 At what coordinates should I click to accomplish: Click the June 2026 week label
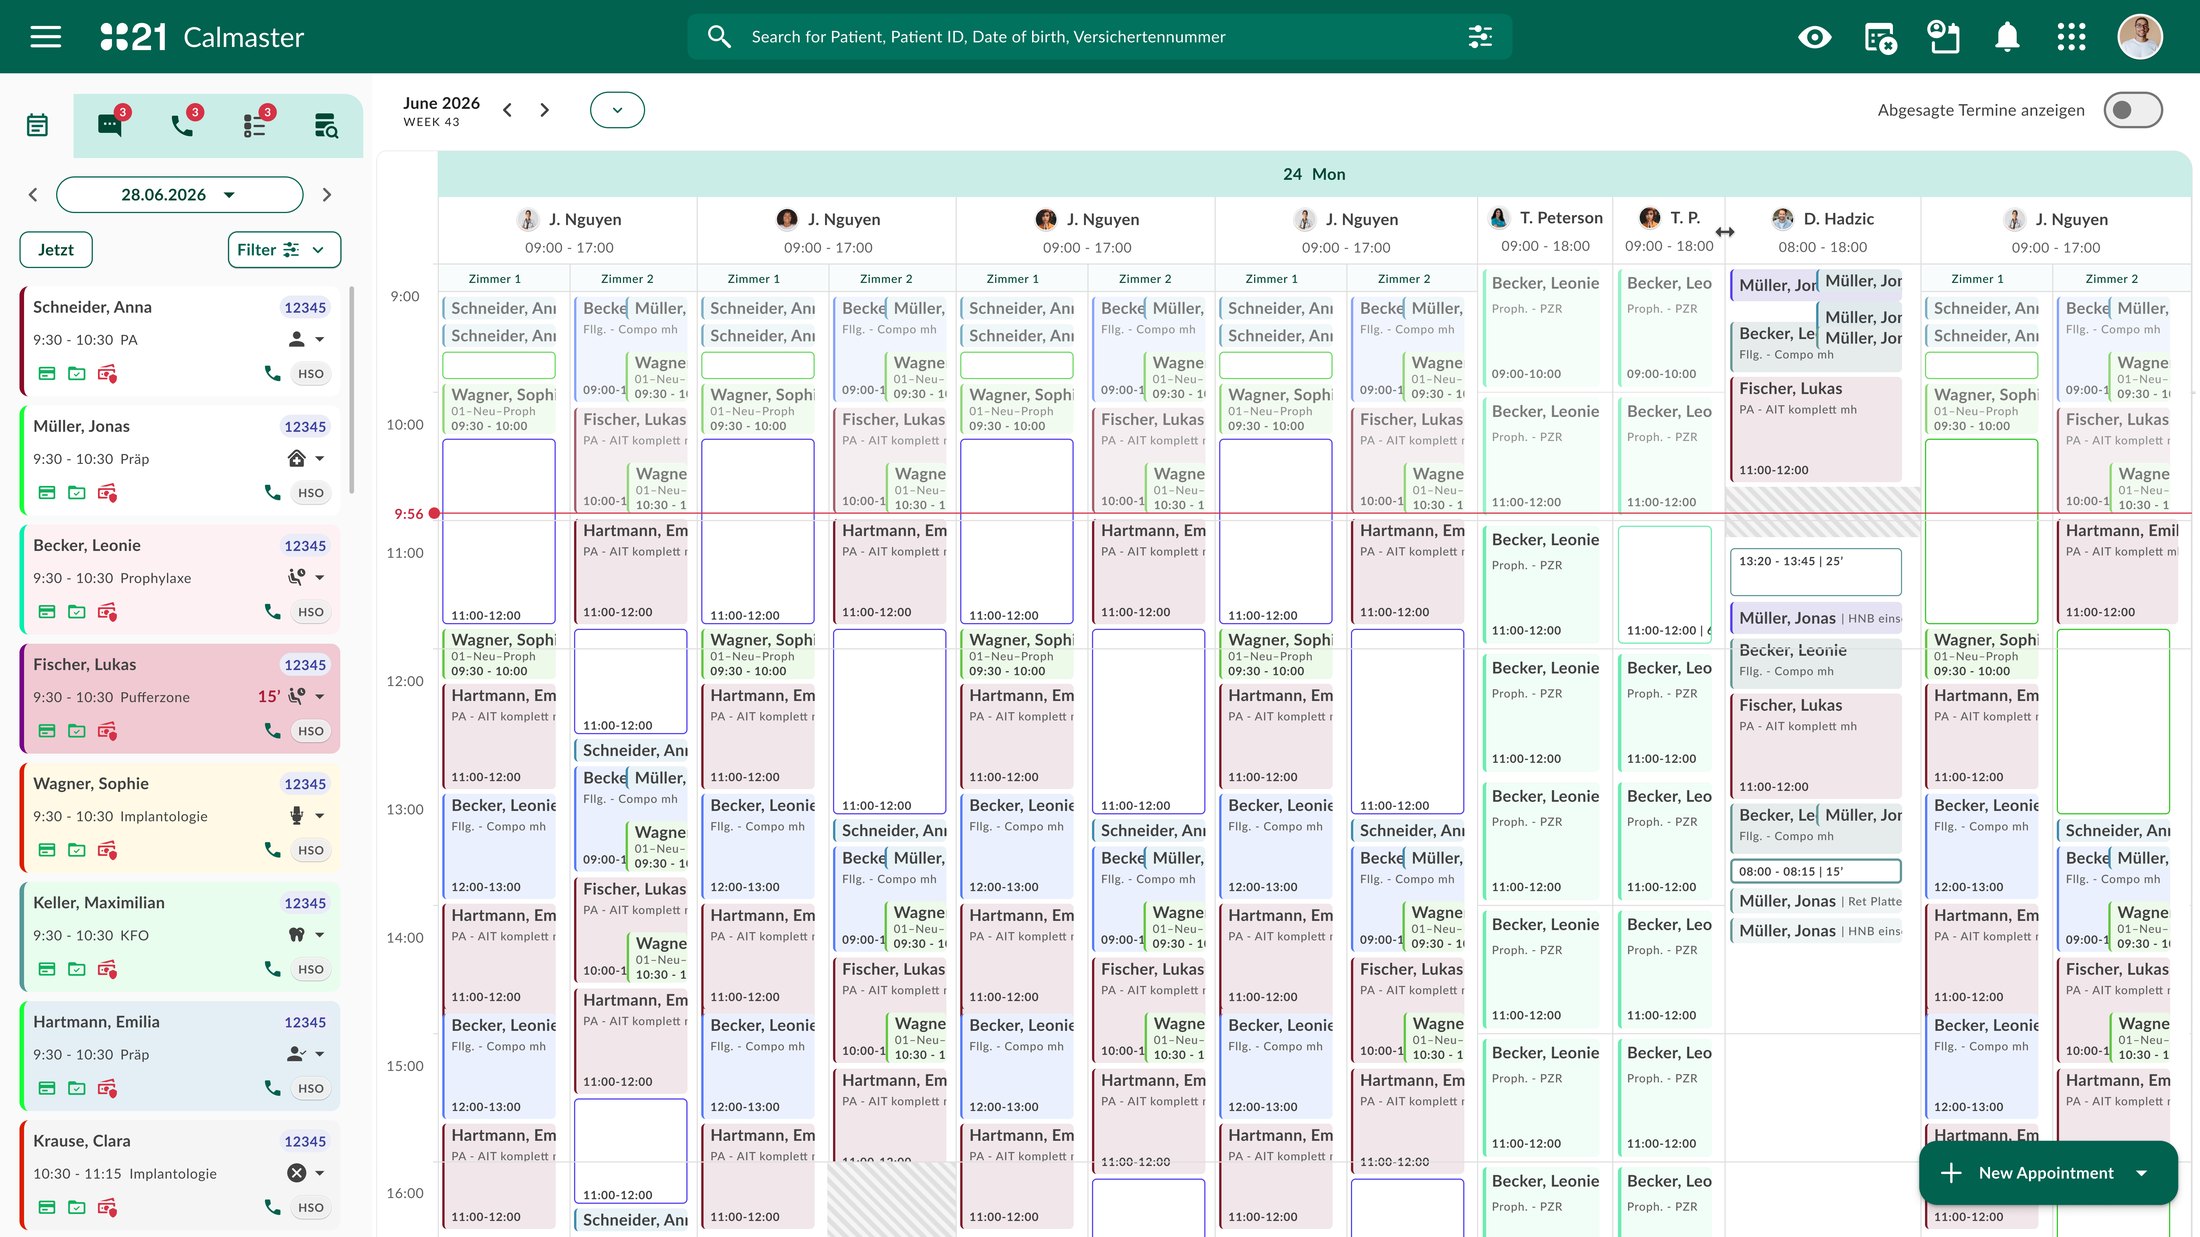pos(441,111)
